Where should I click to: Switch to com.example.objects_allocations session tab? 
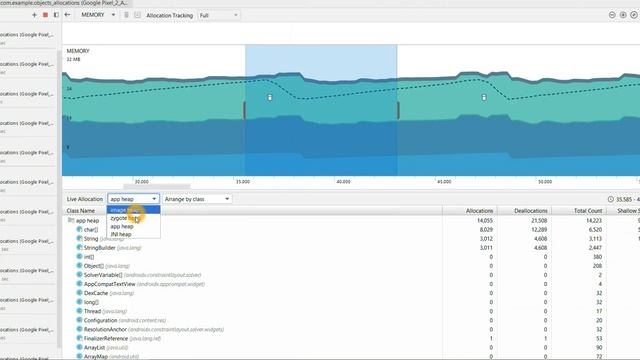(64, 3)
